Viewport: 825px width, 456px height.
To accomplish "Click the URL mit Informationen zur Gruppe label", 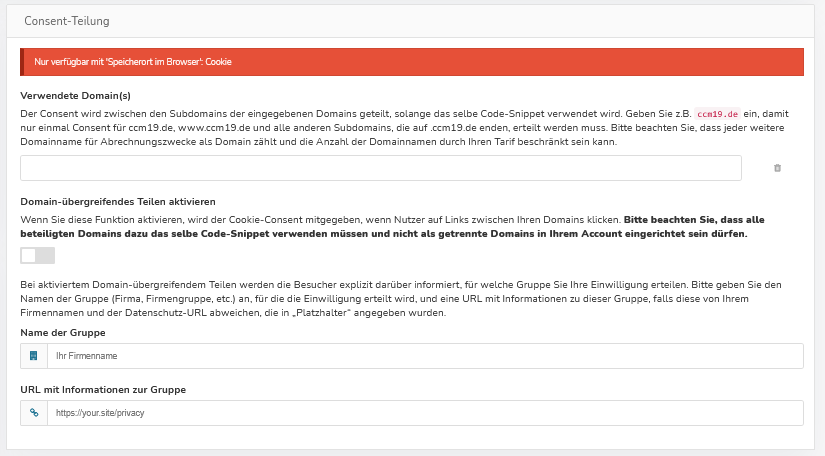I will point(103,389).
